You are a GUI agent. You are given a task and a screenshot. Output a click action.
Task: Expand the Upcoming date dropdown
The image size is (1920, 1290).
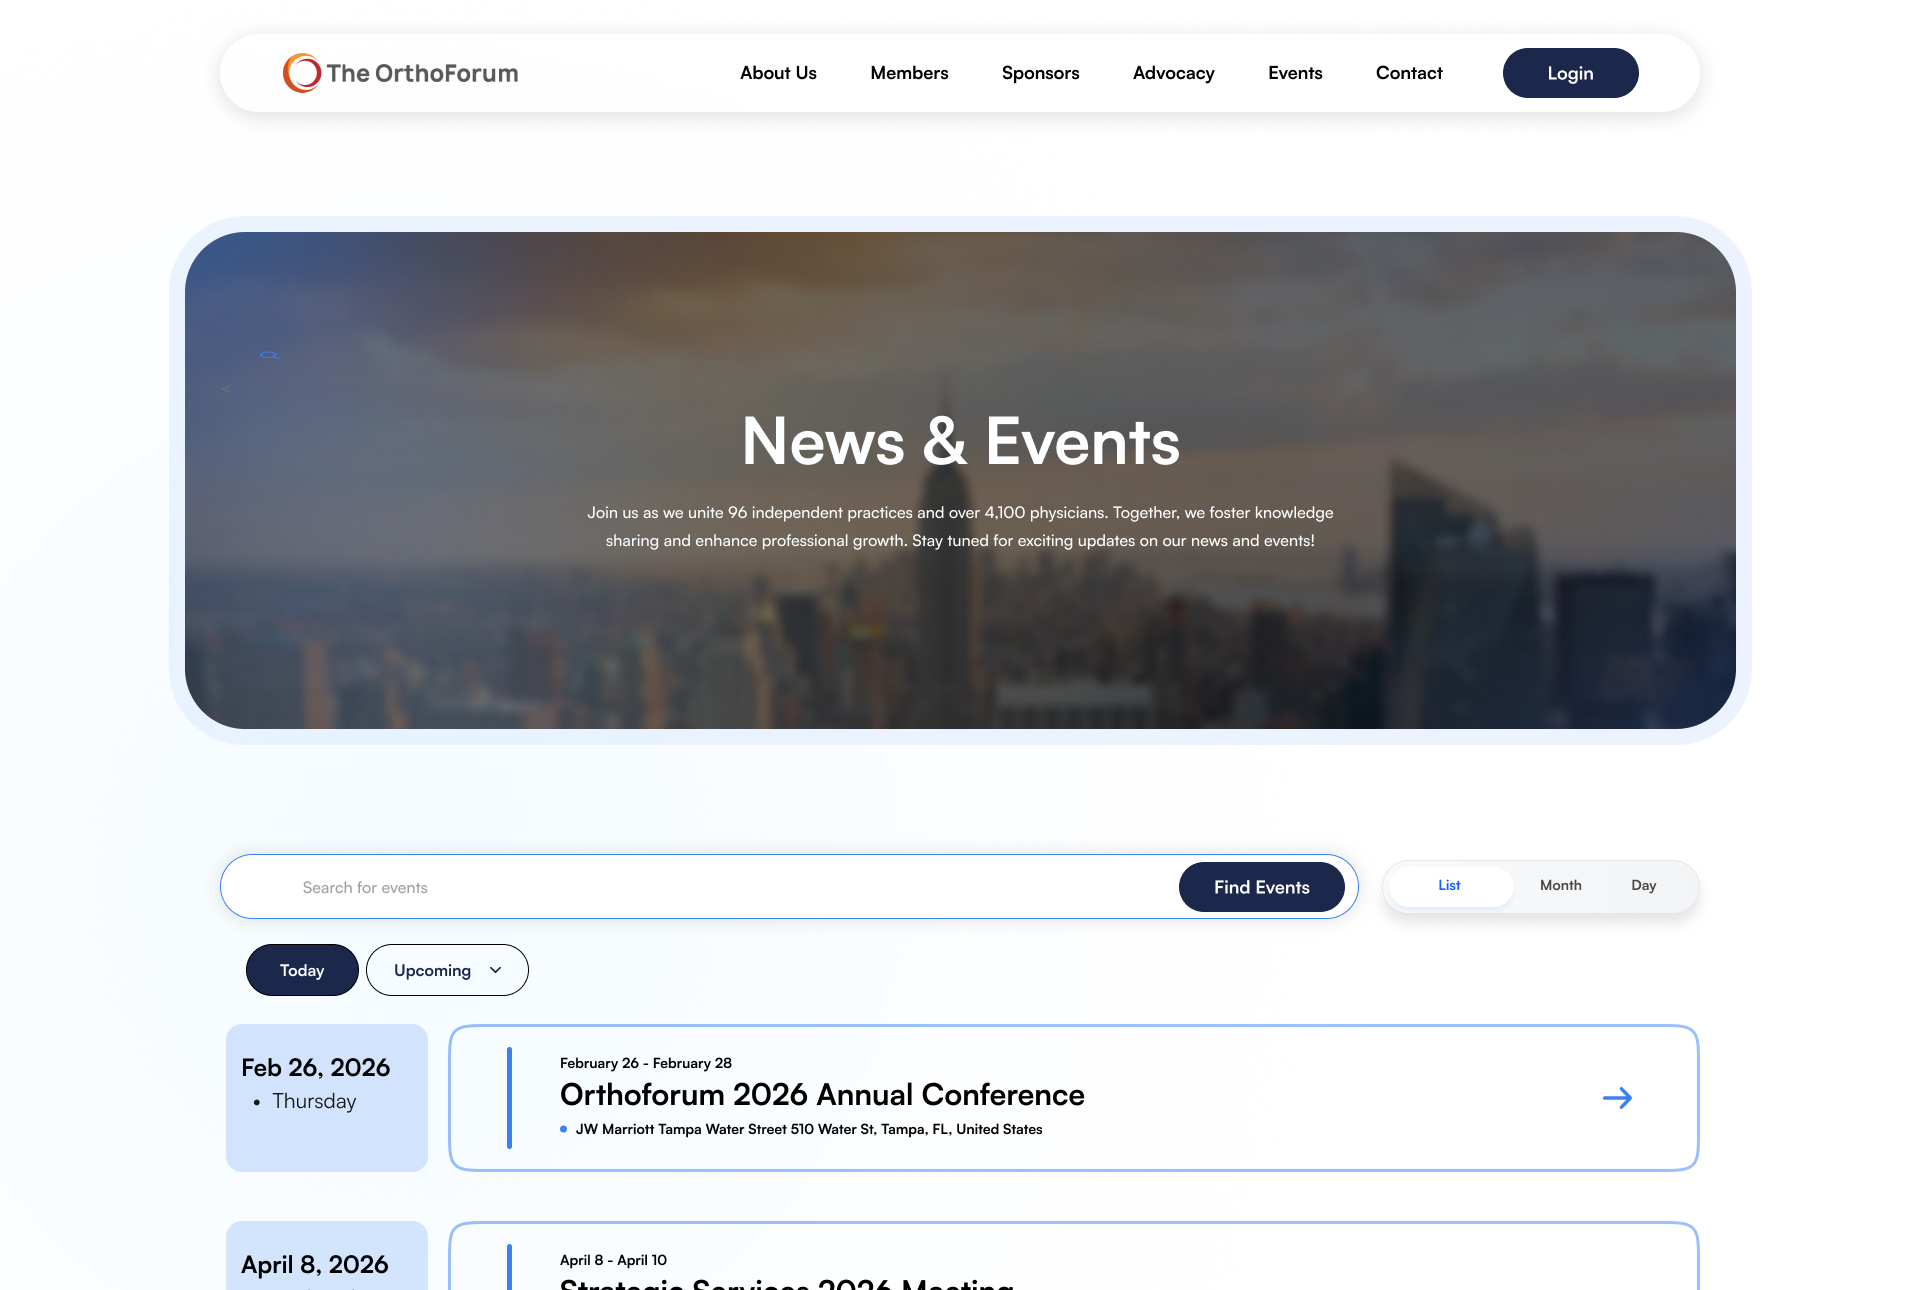pyautogui.click(x=433, y=970)
